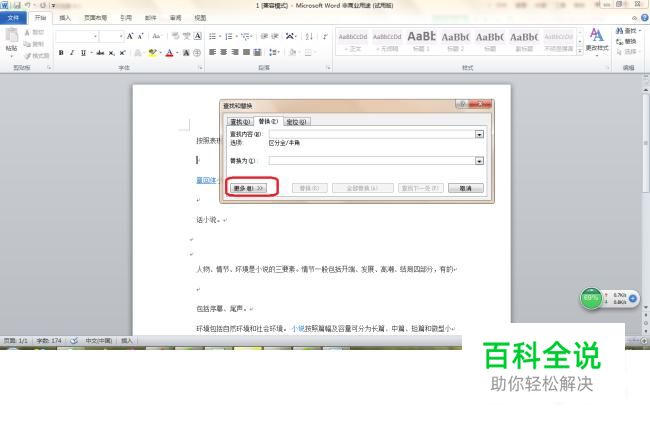Click the red font color A icon
650x427 pixels.
(x=170, y=53)
